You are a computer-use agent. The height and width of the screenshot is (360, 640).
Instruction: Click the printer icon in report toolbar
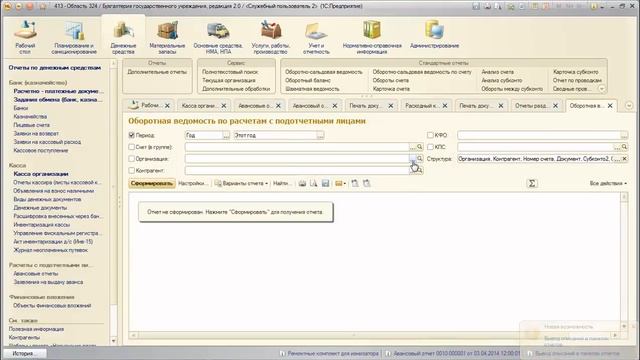[x=302, y=184]
